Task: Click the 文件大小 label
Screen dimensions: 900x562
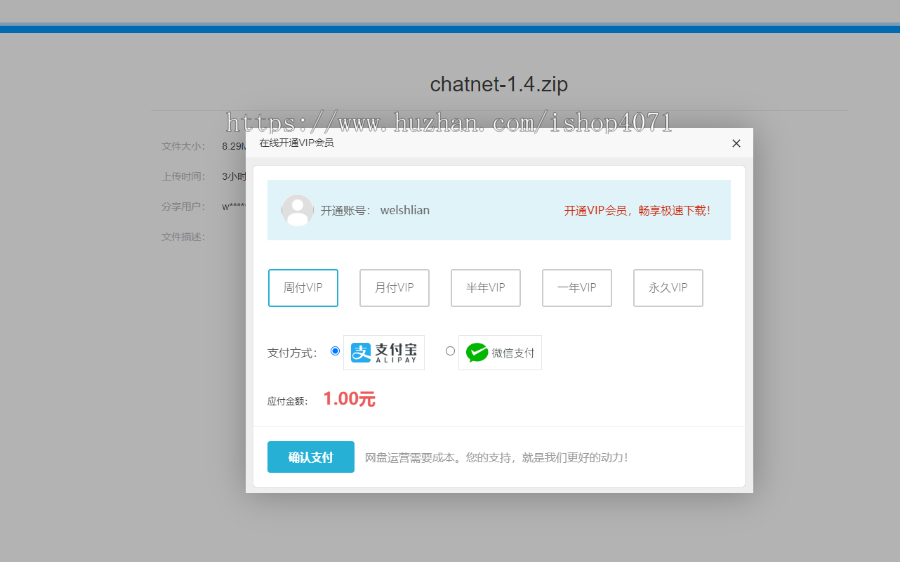Action: 183,146
